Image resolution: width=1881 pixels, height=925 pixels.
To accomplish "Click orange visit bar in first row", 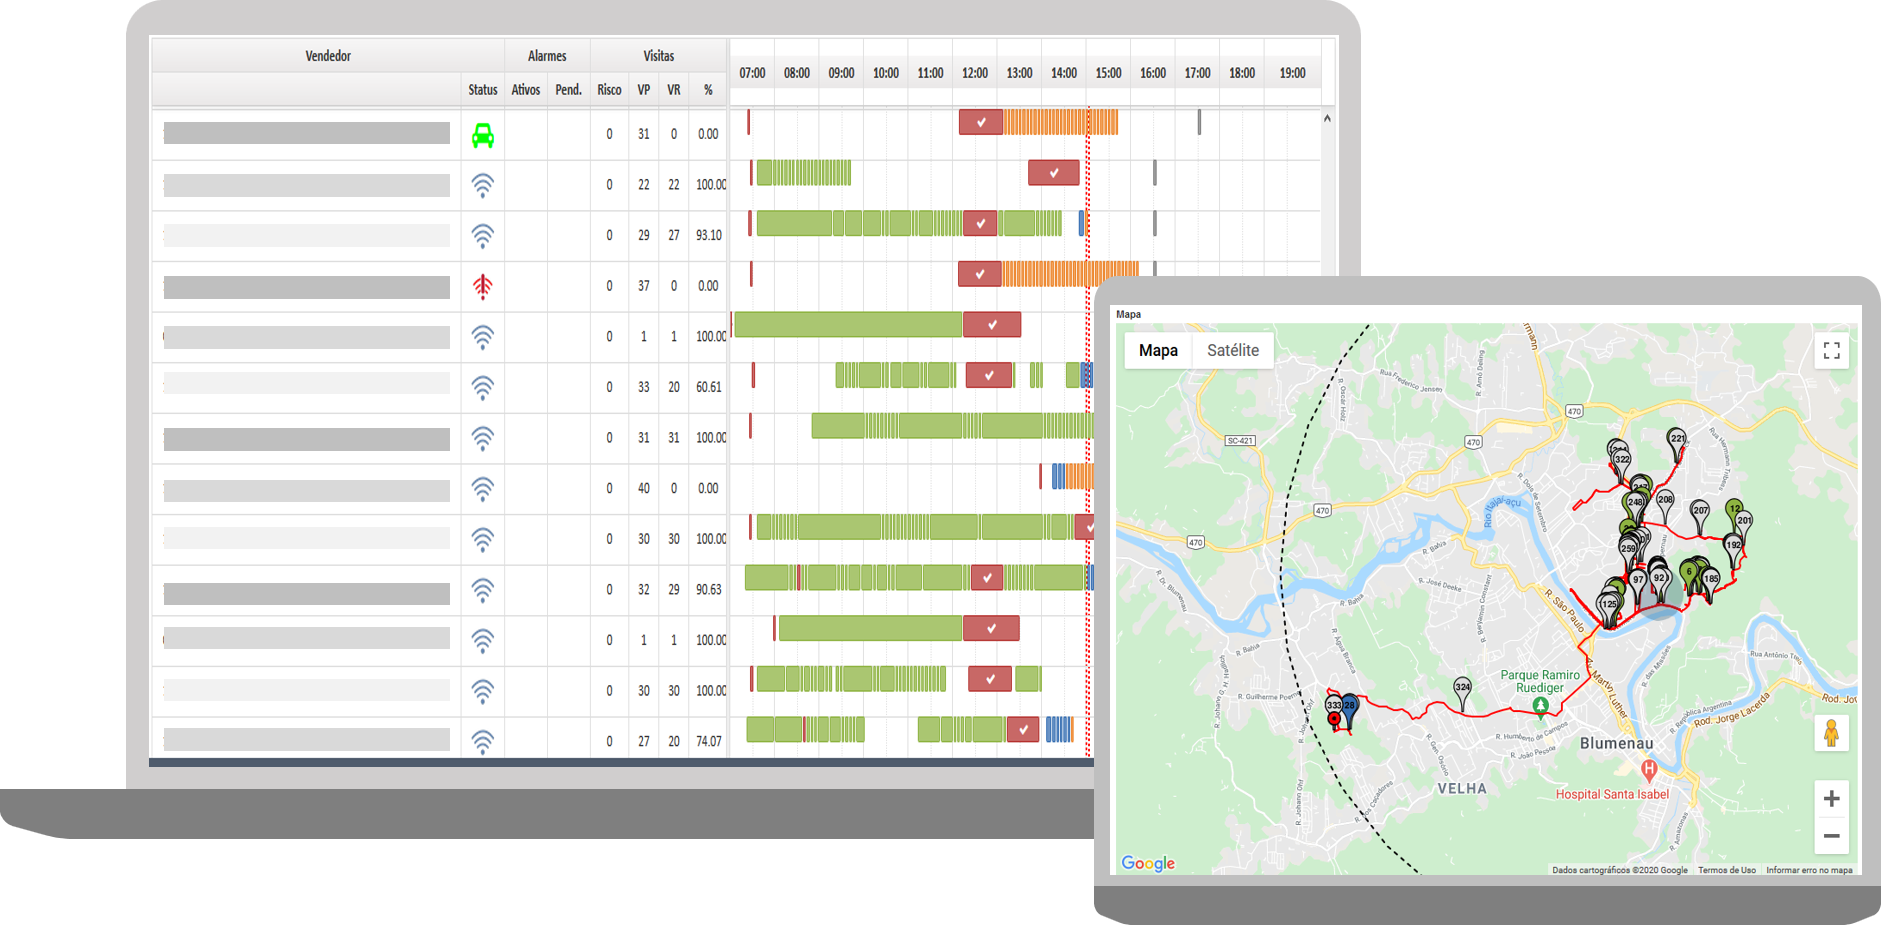I will [1060, 122].
